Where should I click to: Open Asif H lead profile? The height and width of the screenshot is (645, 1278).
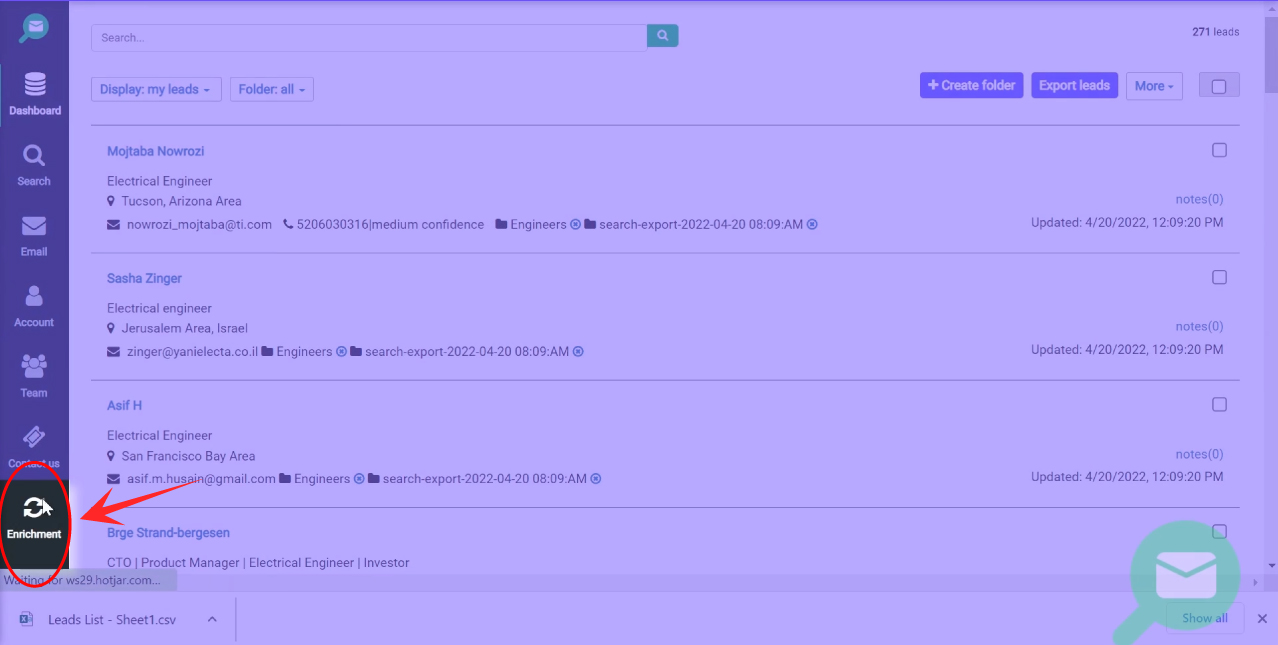pyautogui.click(x=125, y=405)
